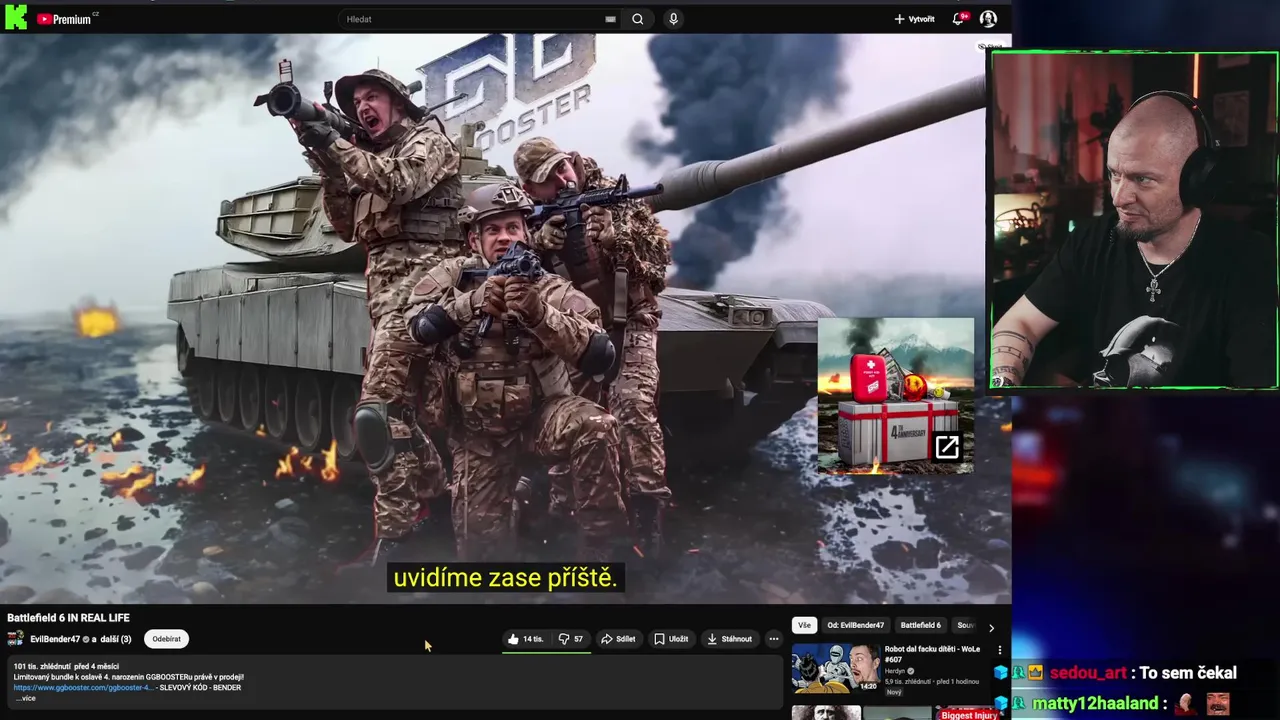The height and width of the screenshot is (720, 1280).
Task: Open the on-screen keyboard in search box
Action: [x=610, y=19]
